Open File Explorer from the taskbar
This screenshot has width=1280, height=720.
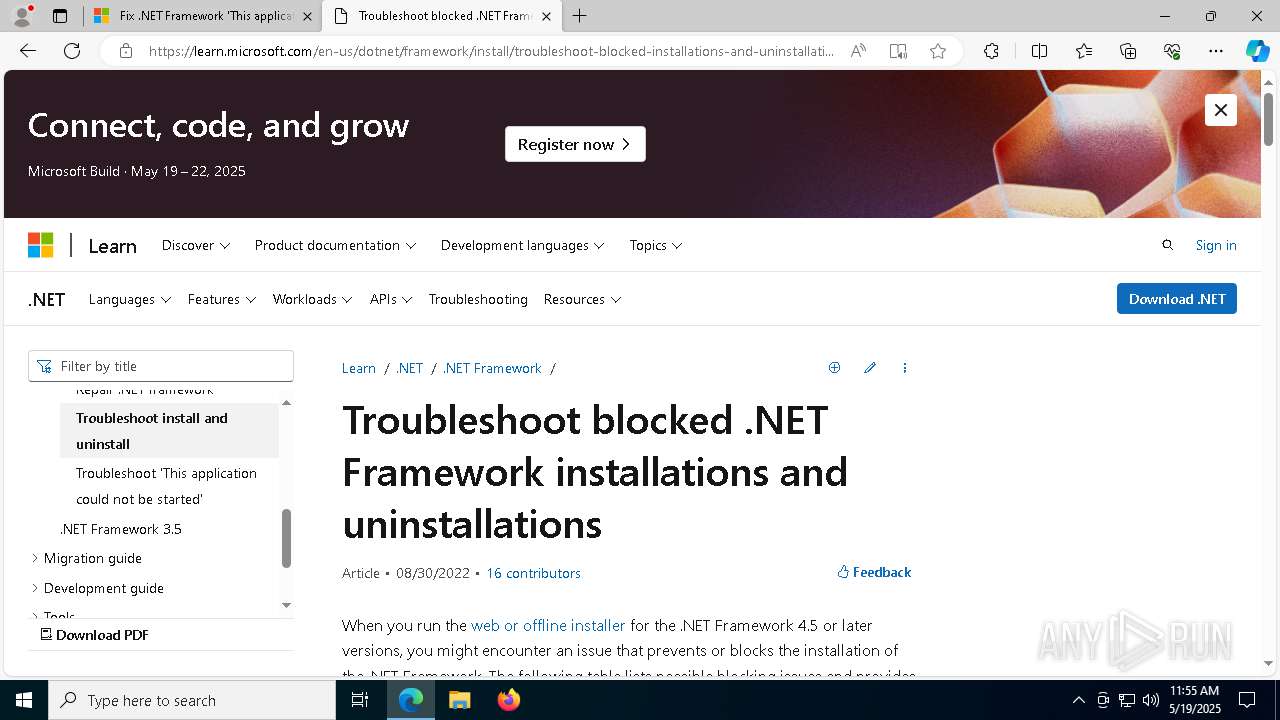(x=459, y=700)
